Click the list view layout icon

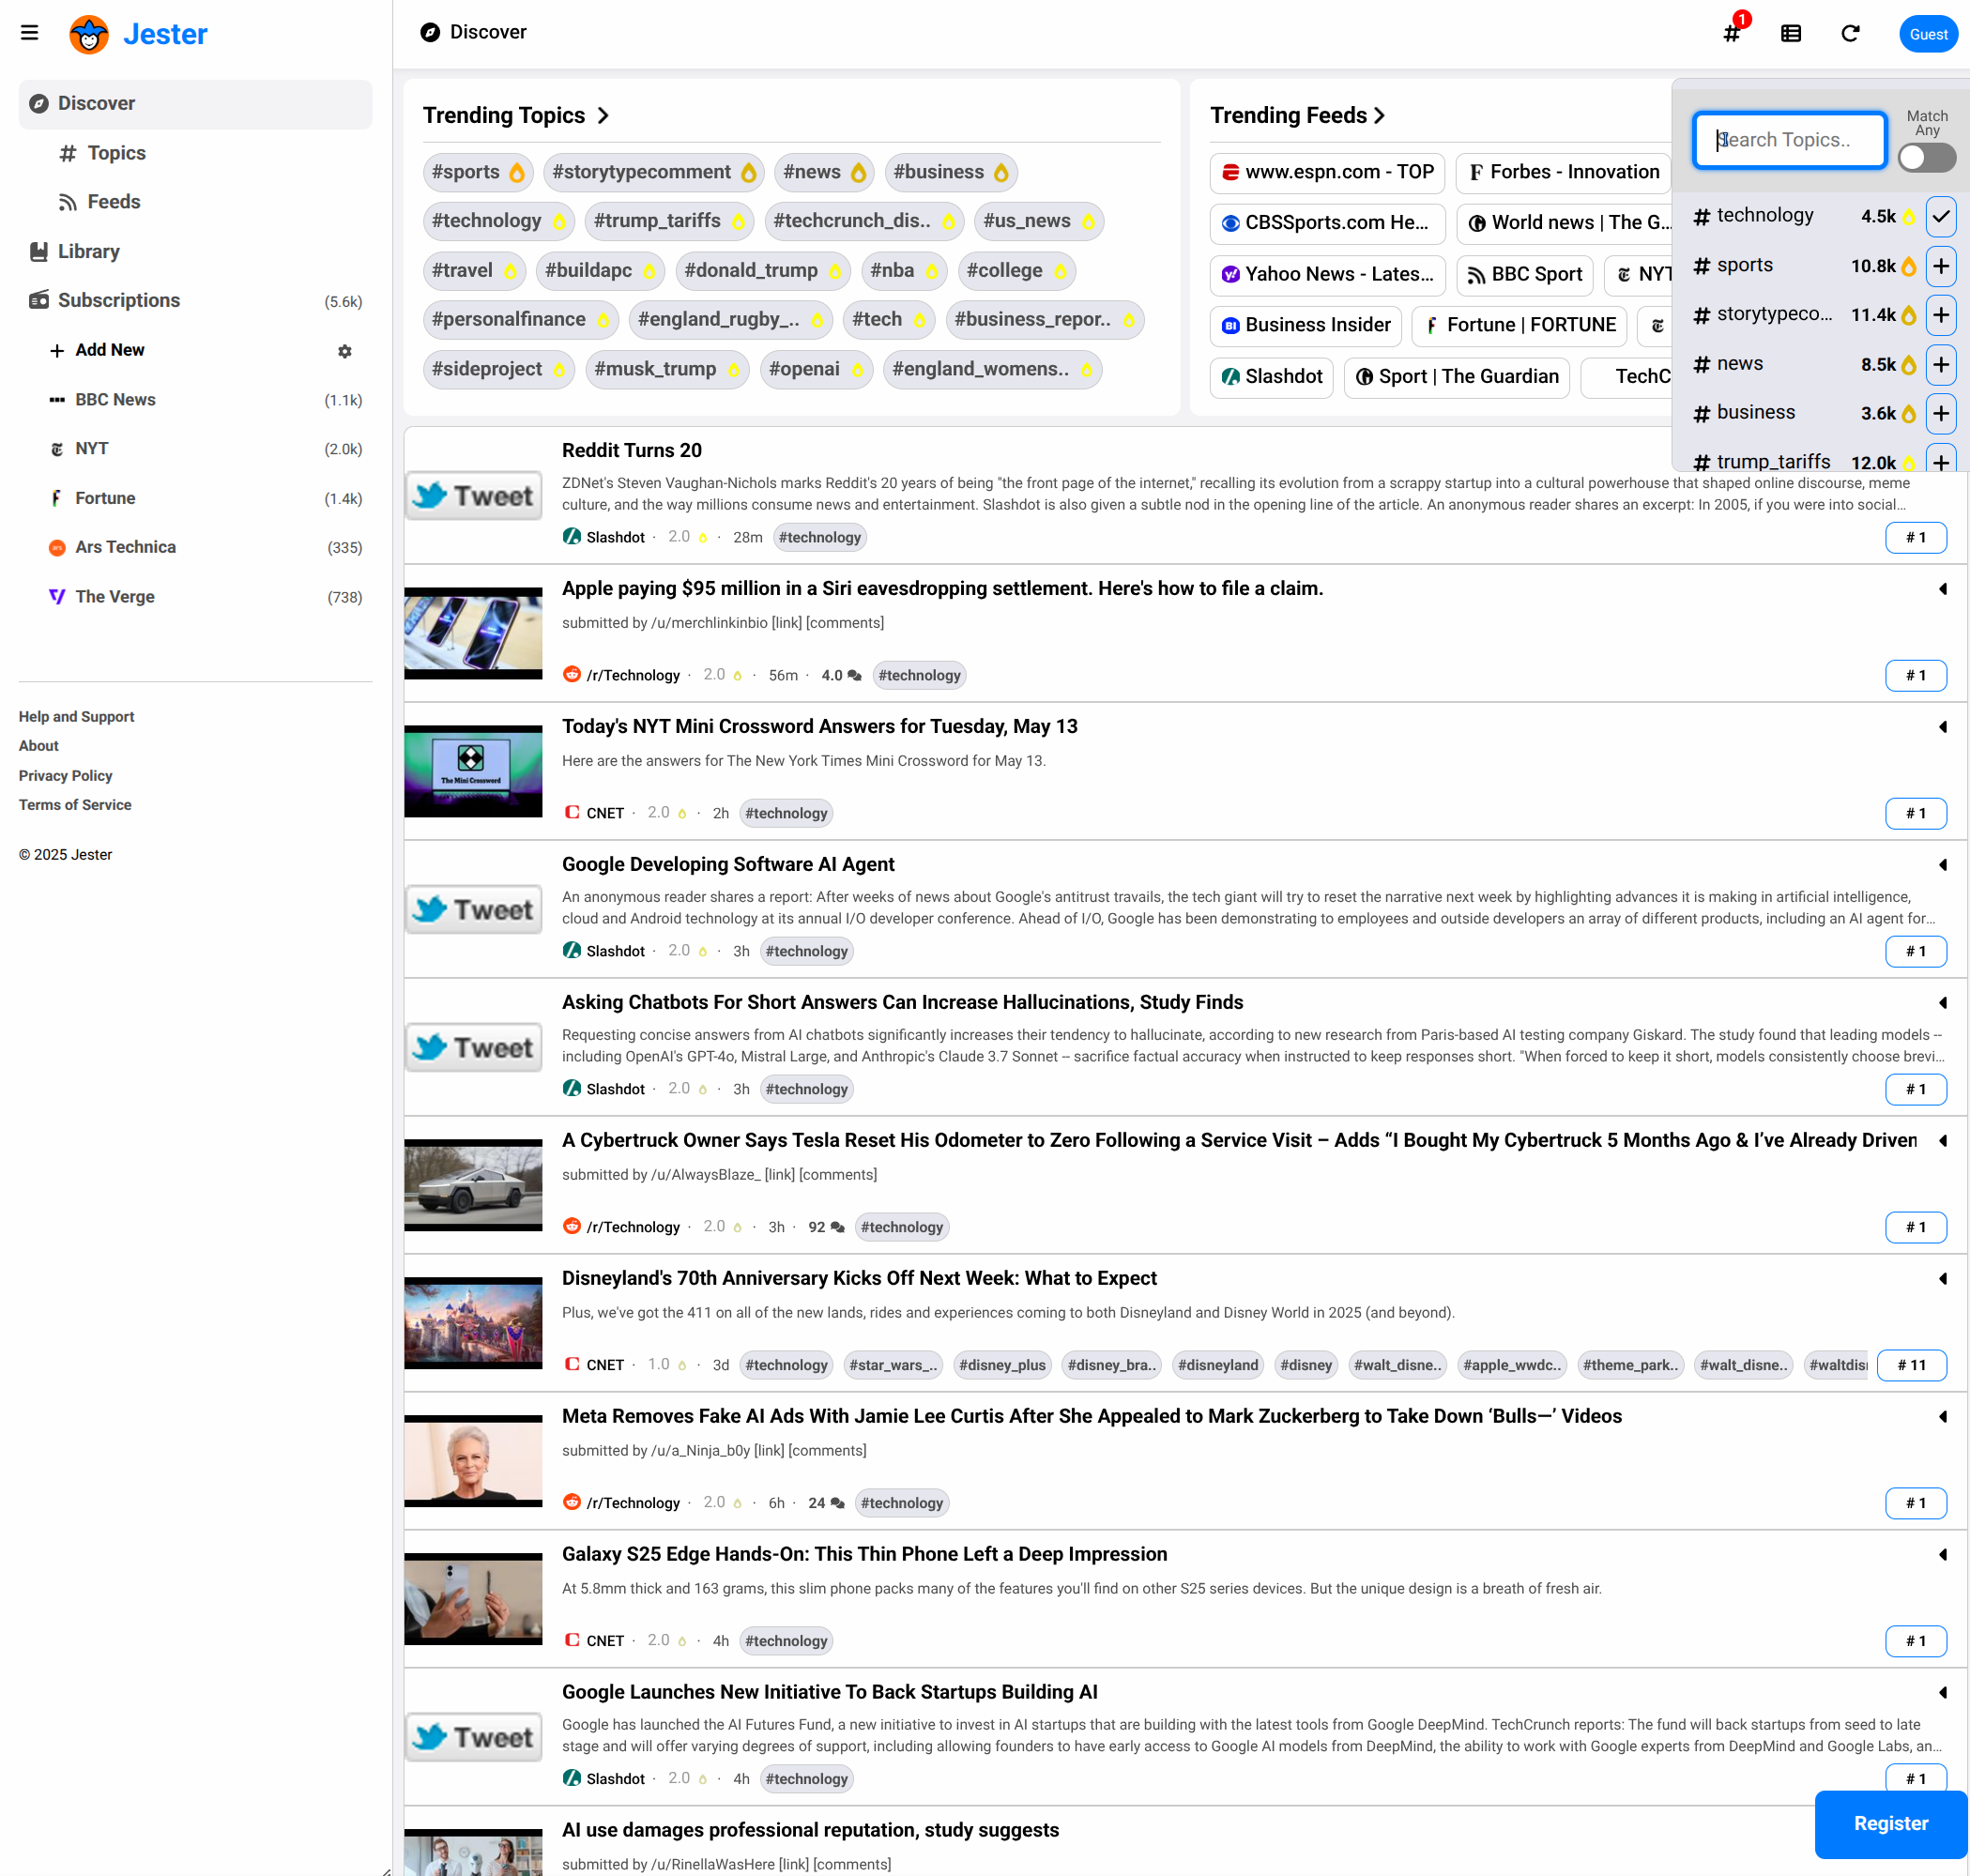pyautogui.click(x=1790, y=33)
